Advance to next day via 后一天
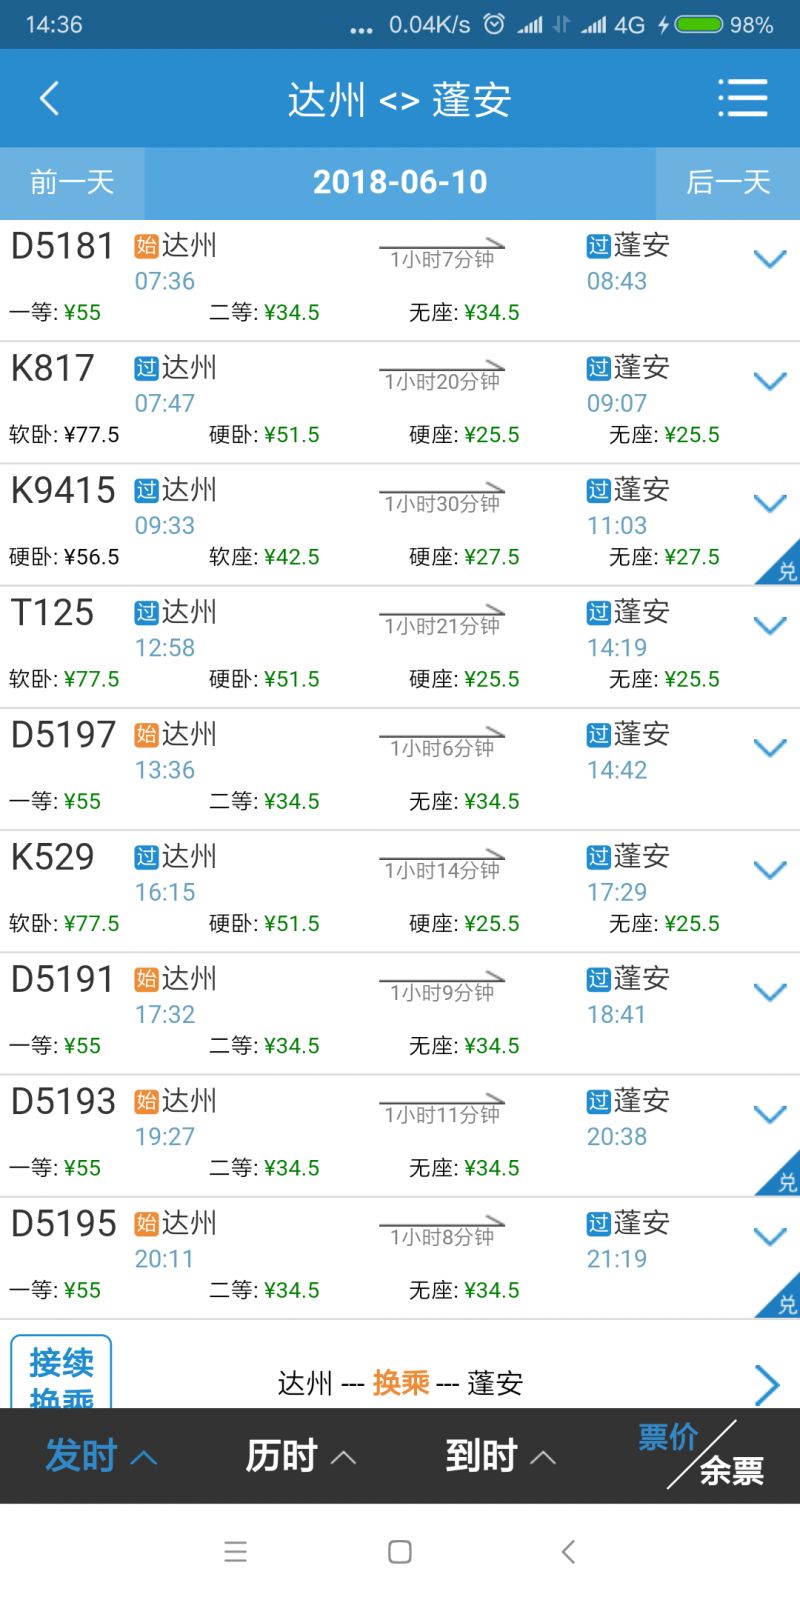The width and height of the screenshot is (800, 1600). click(x=727, y=182)
